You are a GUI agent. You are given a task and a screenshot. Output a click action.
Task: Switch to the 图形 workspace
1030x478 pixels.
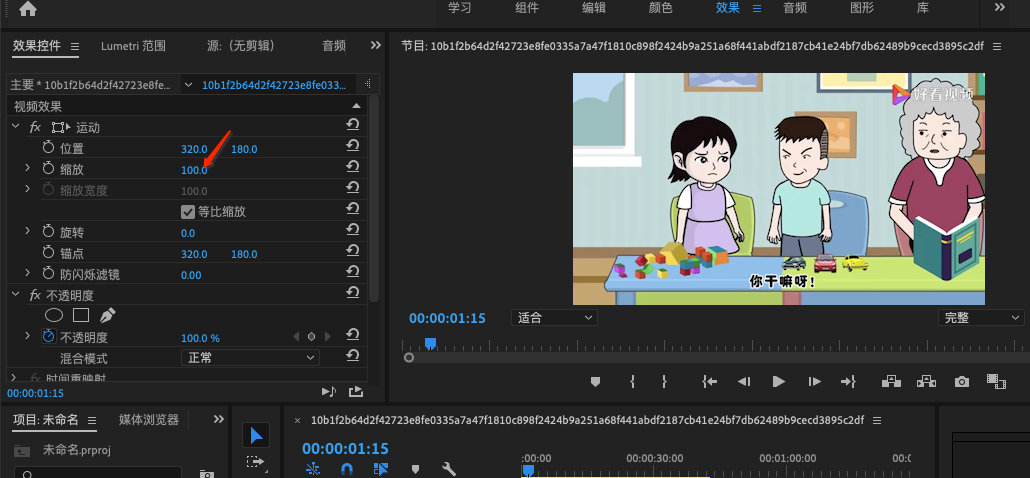tap(862, 8)
